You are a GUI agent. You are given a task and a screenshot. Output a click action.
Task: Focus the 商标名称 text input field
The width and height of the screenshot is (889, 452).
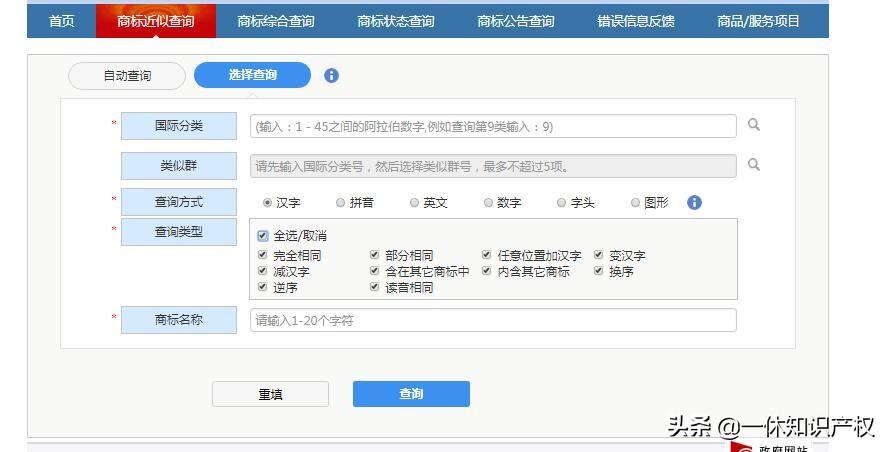(x=493, y=320)
